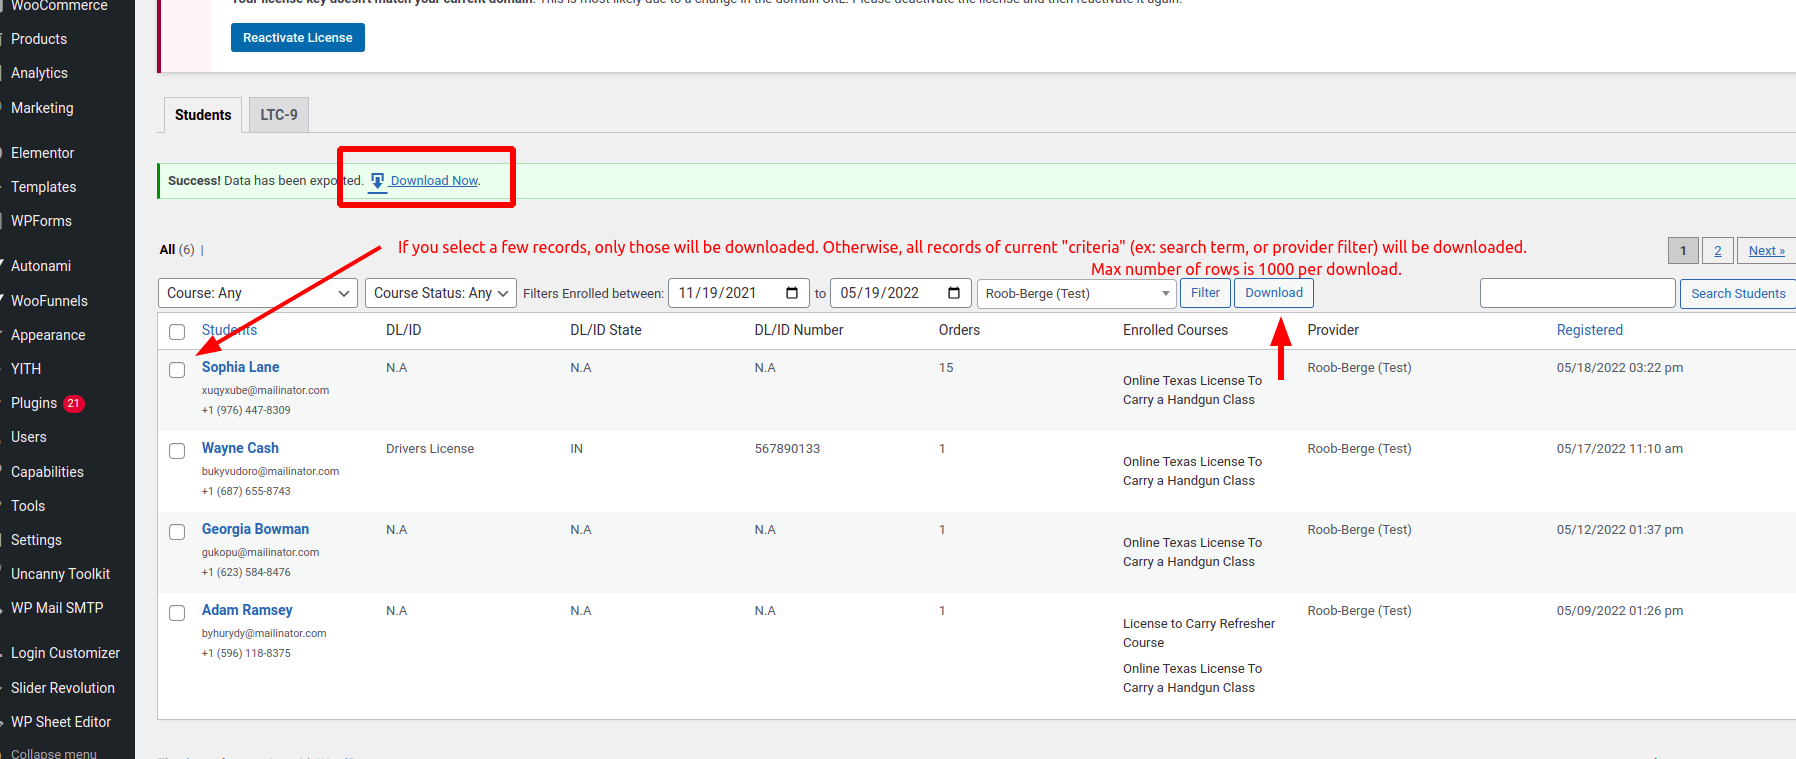1796x759 pixels.
Task: Click the enrolled-to date field 05/19/2022
Action: [x=900, y=293]
